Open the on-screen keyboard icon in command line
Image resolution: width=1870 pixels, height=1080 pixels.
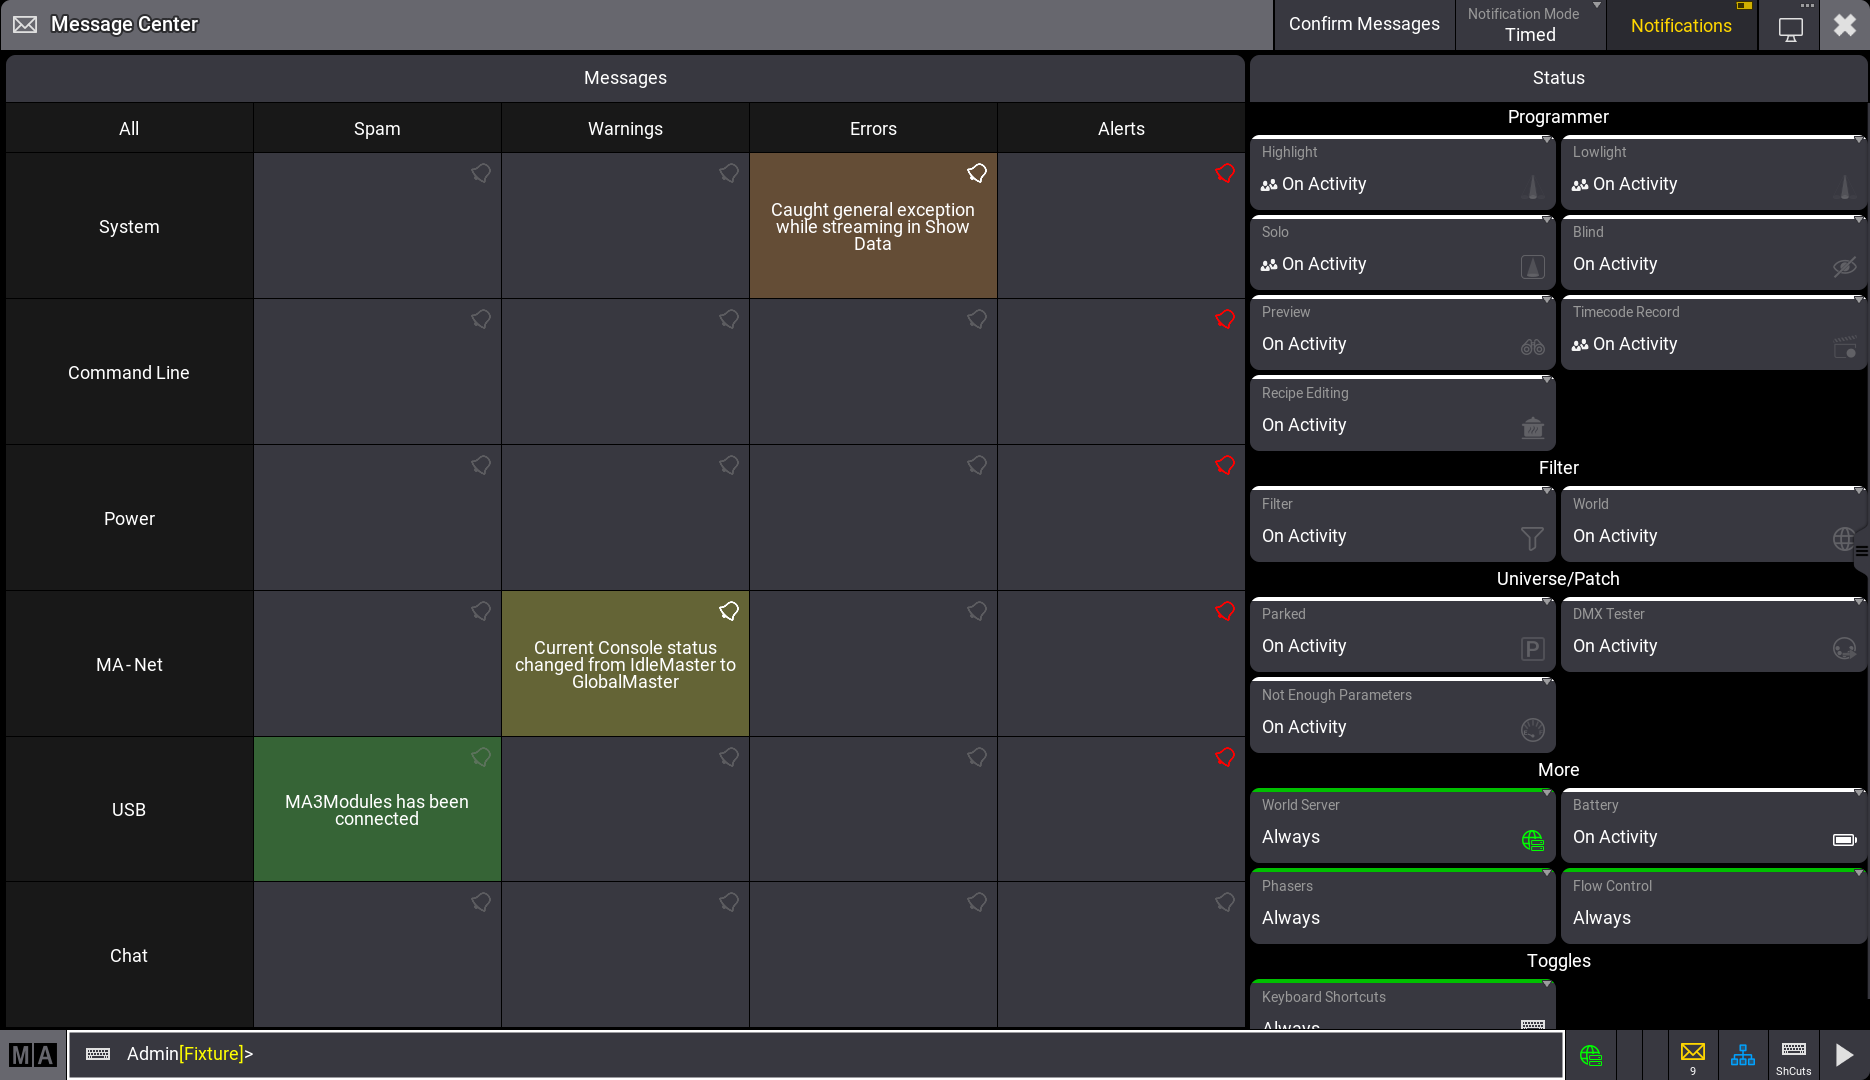pos(98,1054)
